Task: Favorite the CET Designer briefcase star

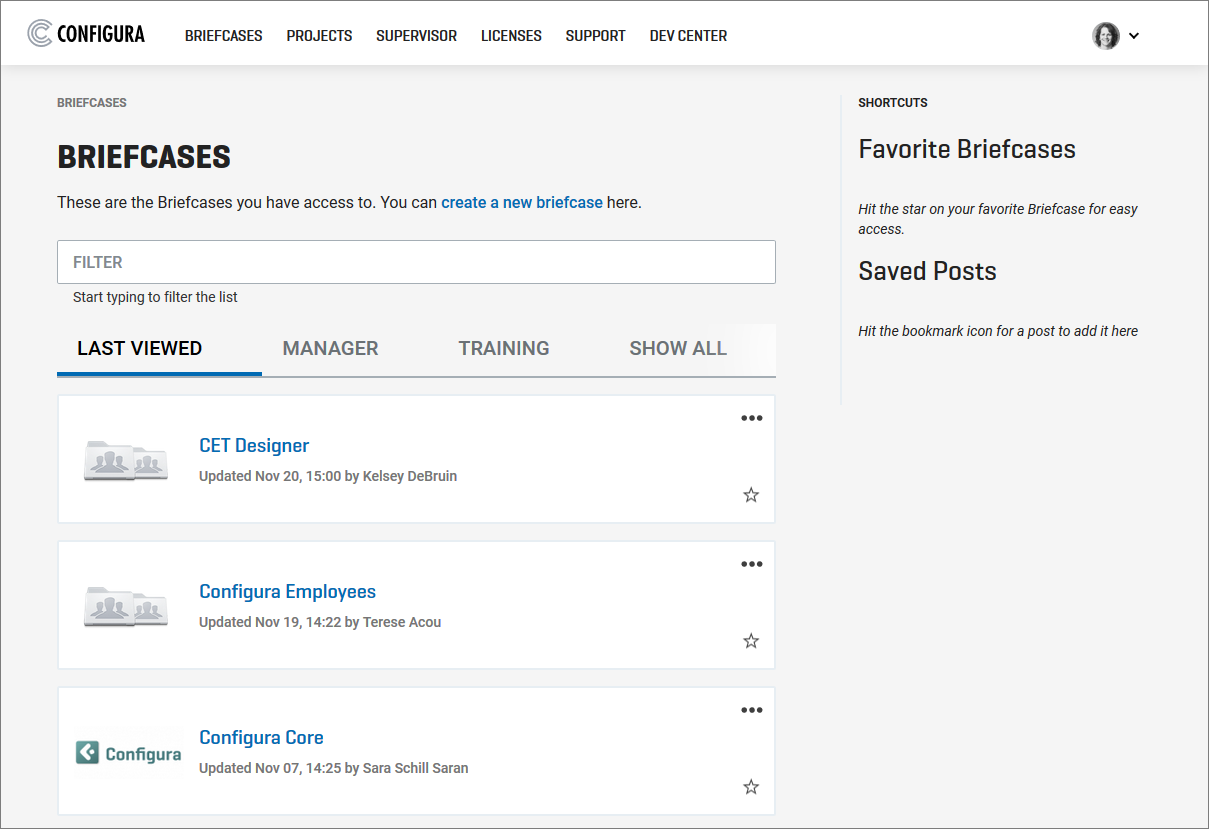Action: 751,495
